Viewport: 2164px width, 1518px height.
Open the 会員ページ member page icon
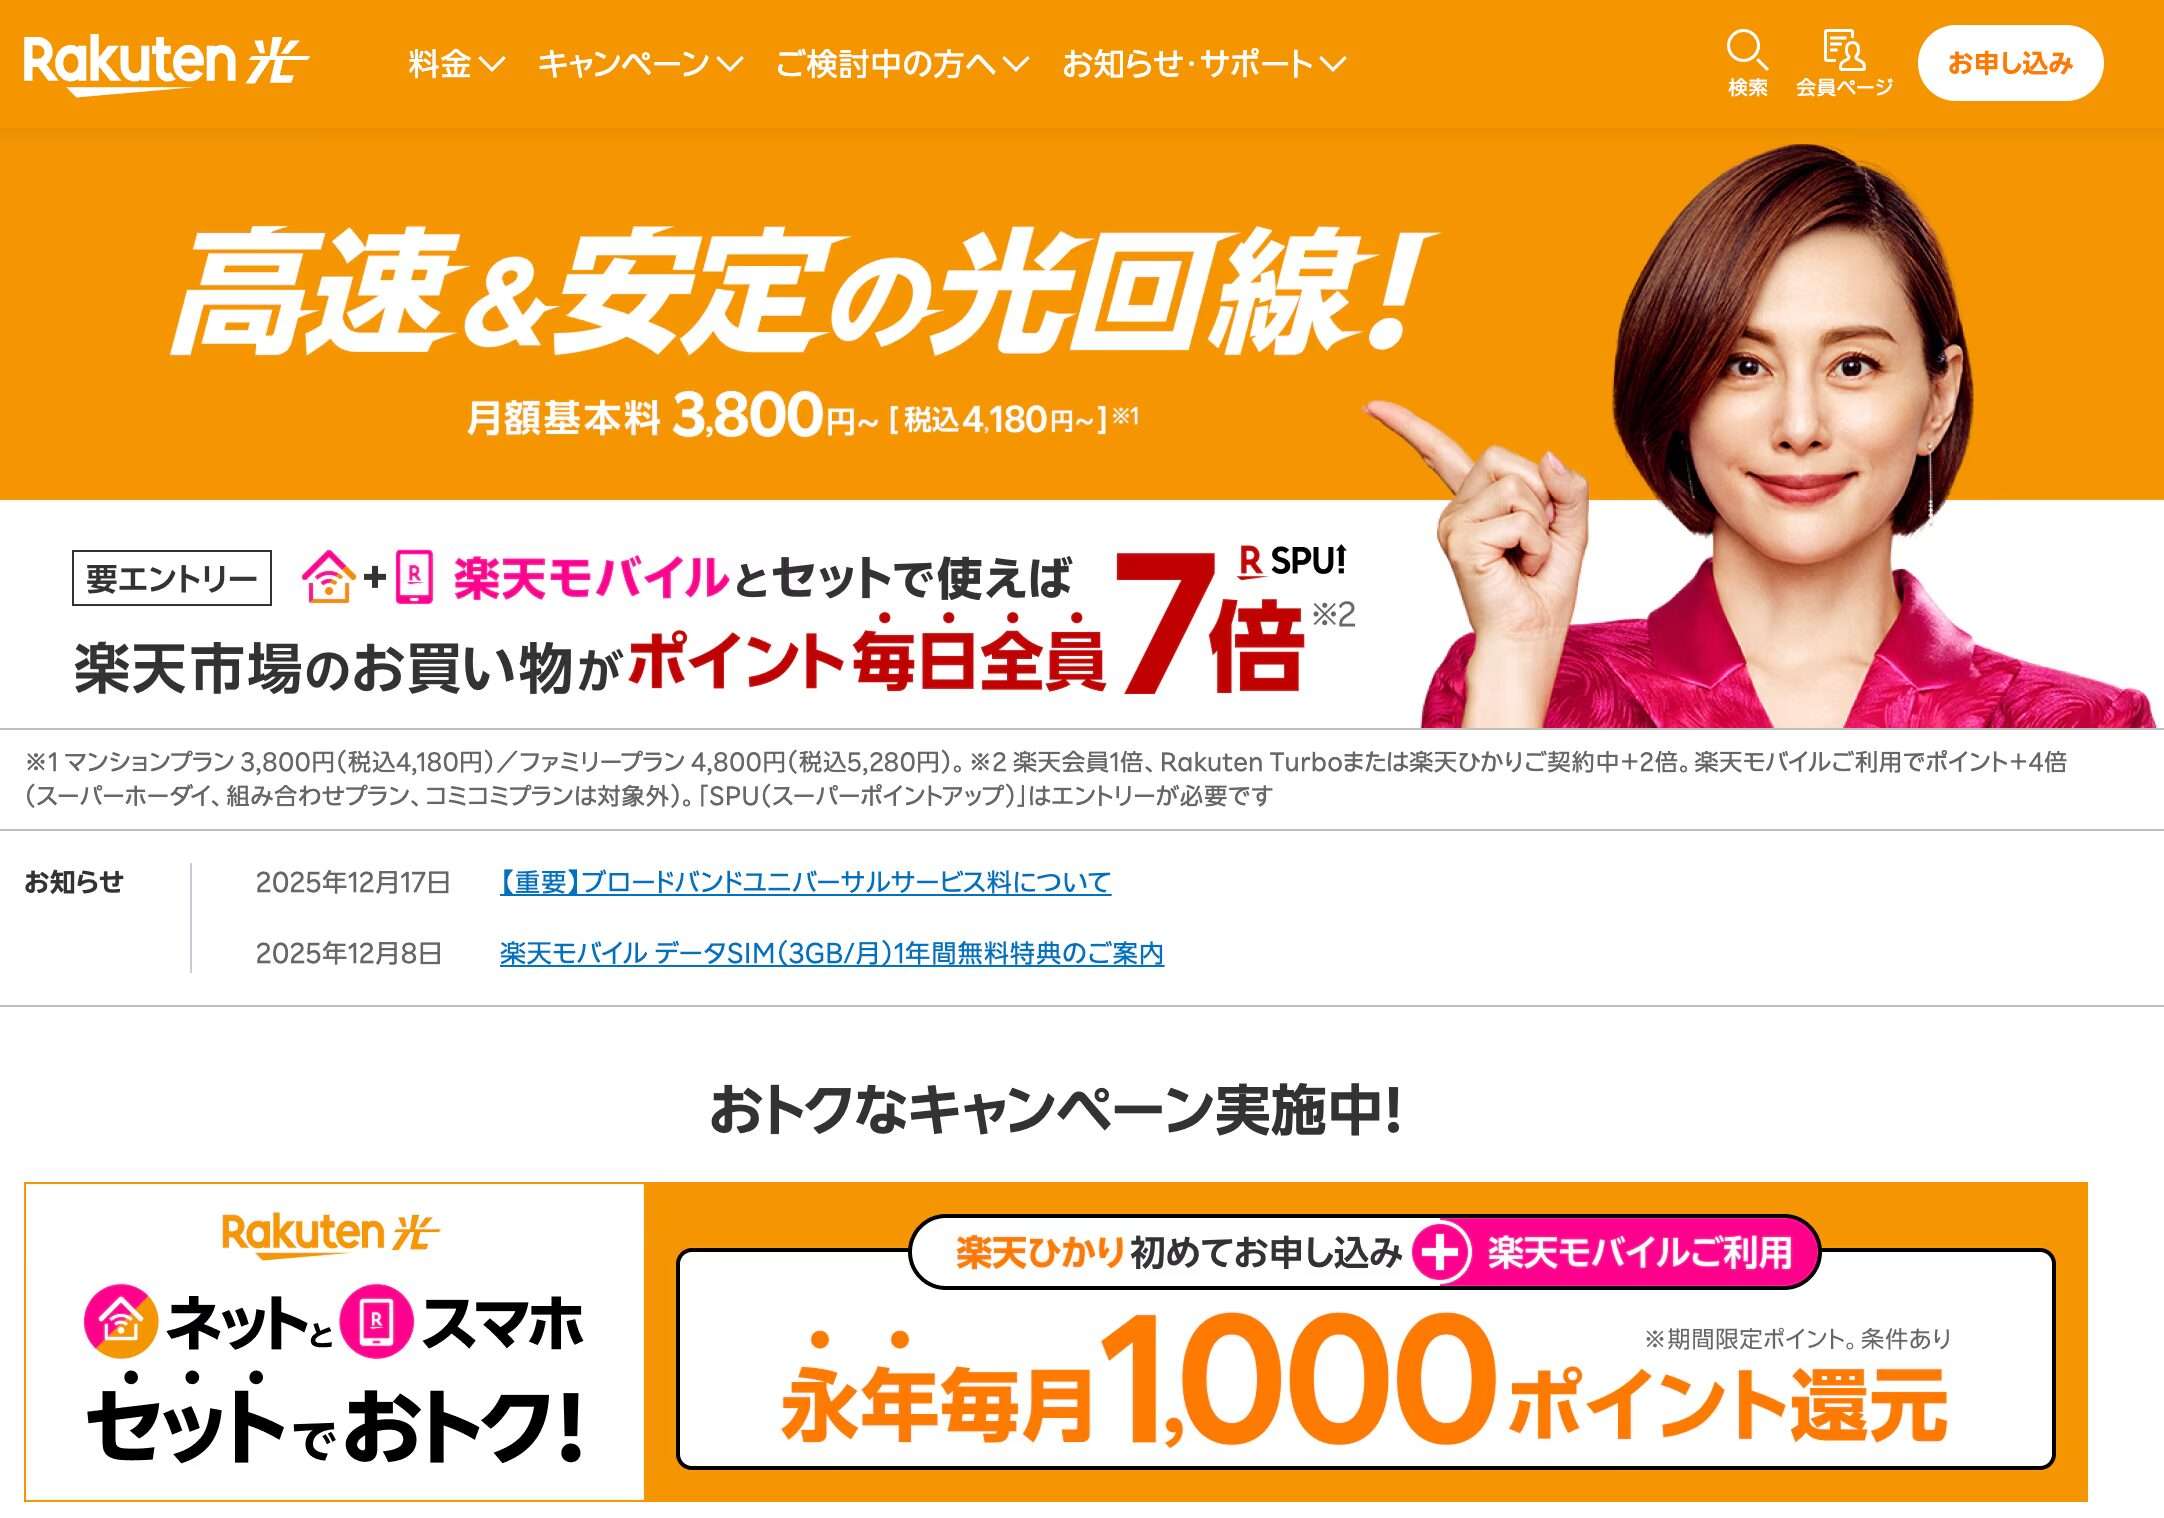click(1844, 63)
